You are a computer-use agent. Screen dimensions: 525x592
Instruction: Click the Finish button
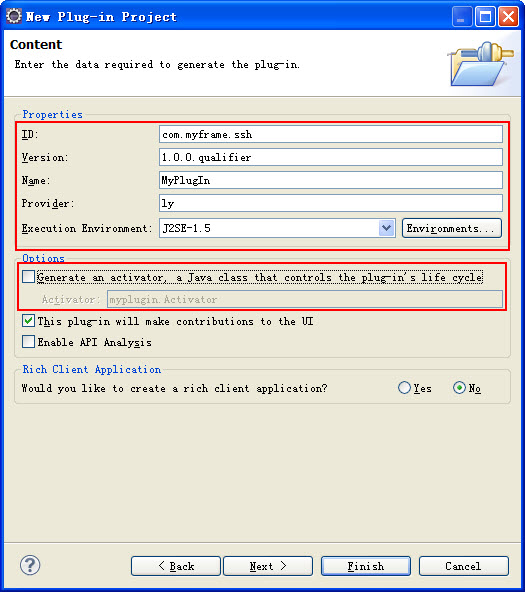366,566
